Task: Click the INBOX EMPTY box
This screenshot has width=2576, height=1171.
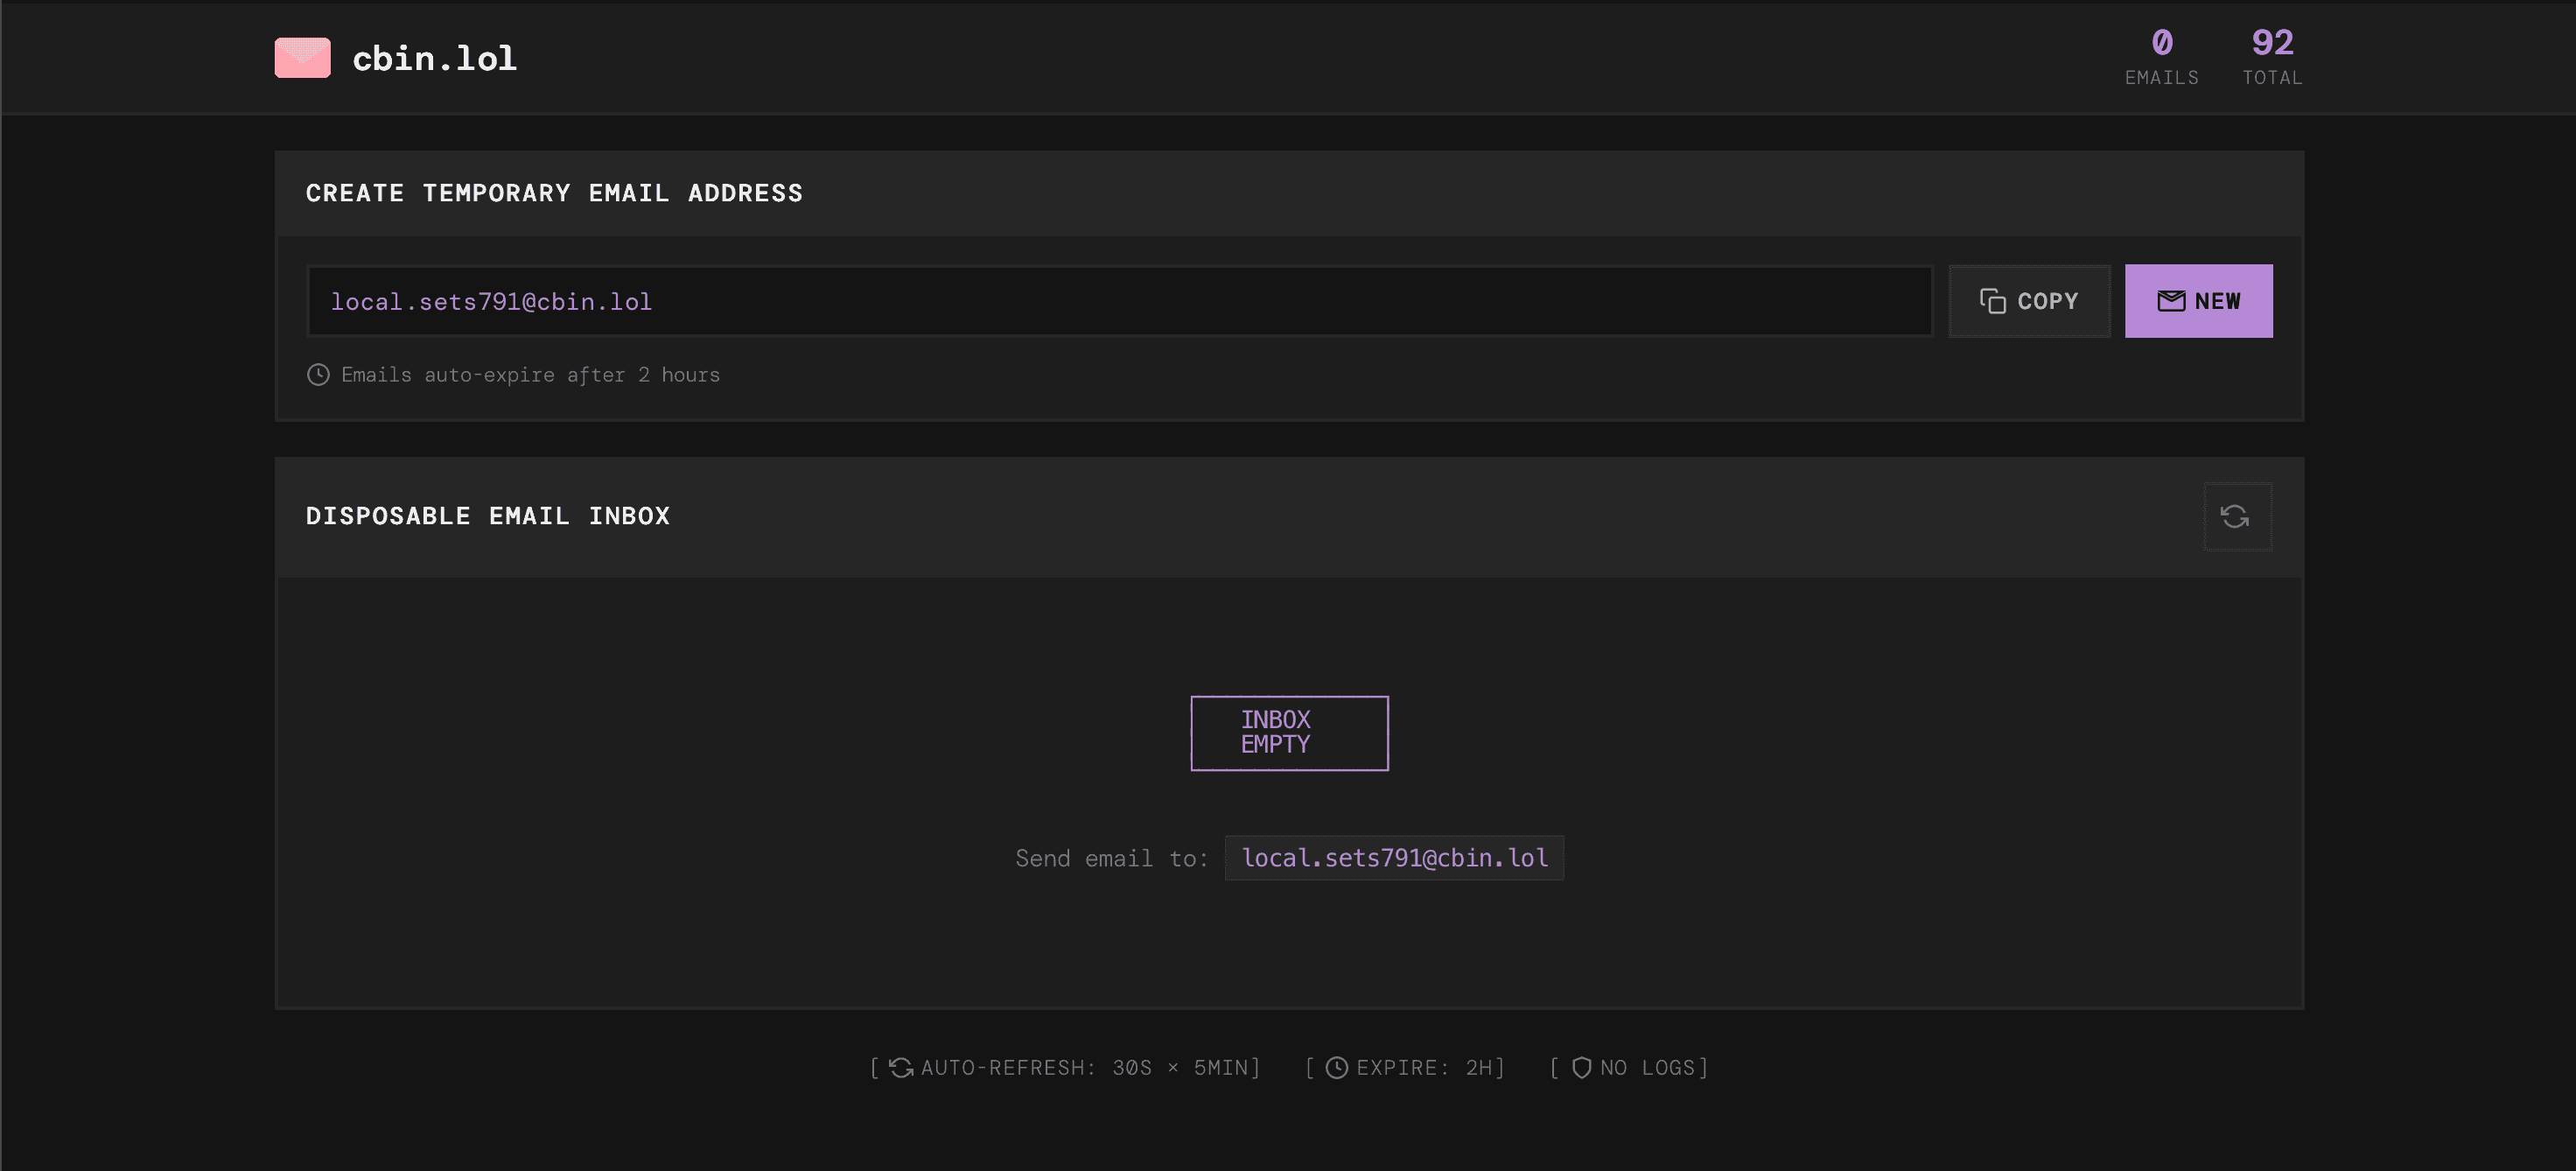Action: [x=1288, y=733]
